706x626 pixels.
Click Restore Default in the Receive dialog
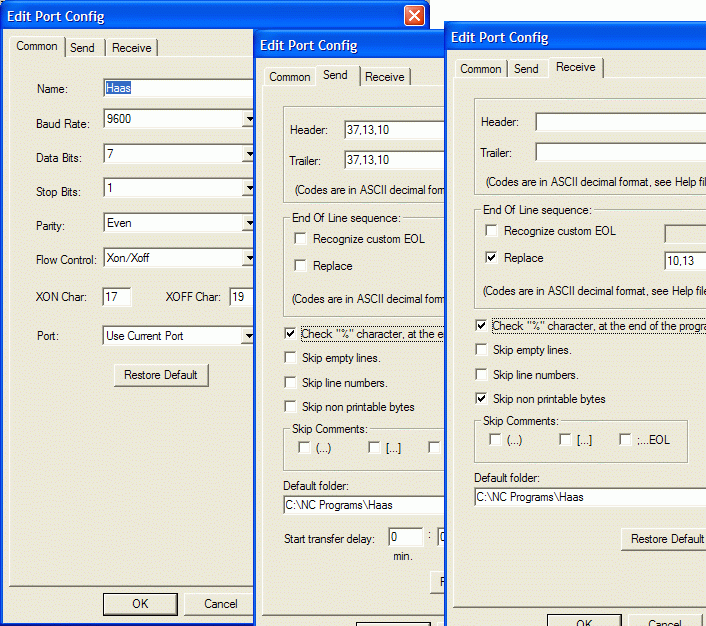[664, 539]
